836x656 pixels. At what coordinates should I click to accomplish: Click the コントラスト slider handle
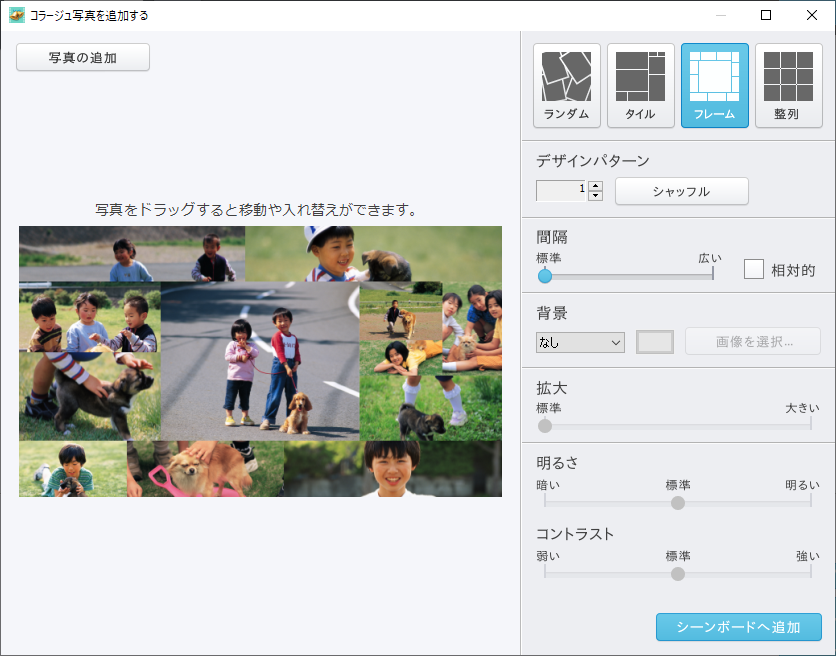678,574
